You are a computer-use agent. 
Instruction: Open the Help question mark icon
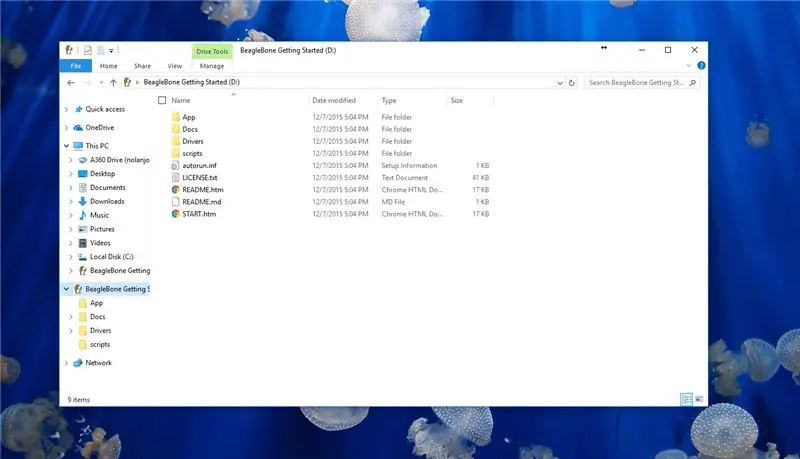click(x=701, y=65)
